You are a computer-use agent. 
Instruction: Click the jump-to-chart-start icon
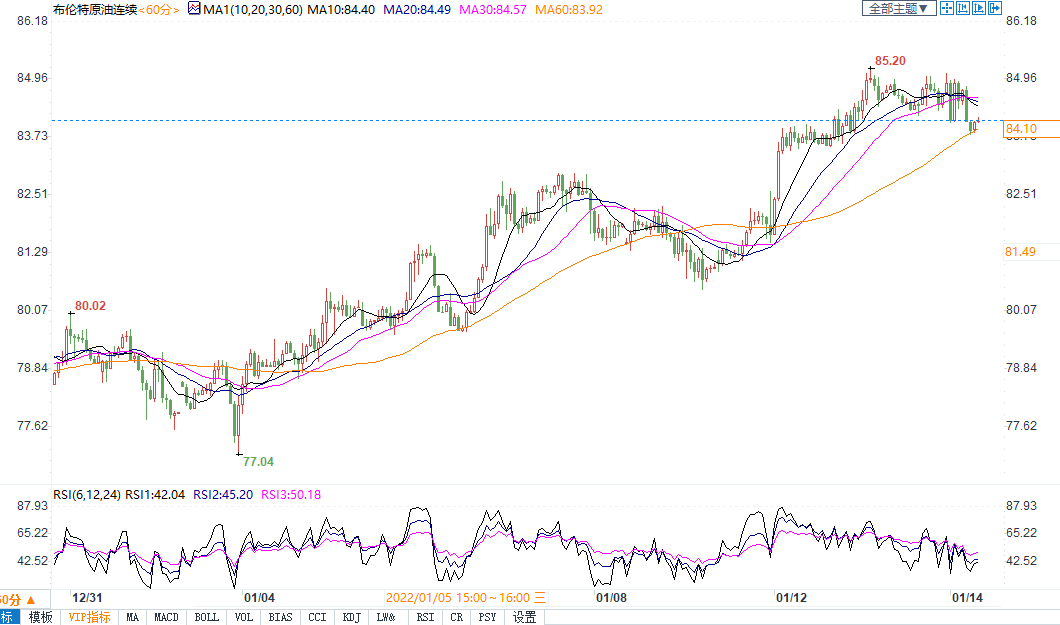click(x=962, y=8)
